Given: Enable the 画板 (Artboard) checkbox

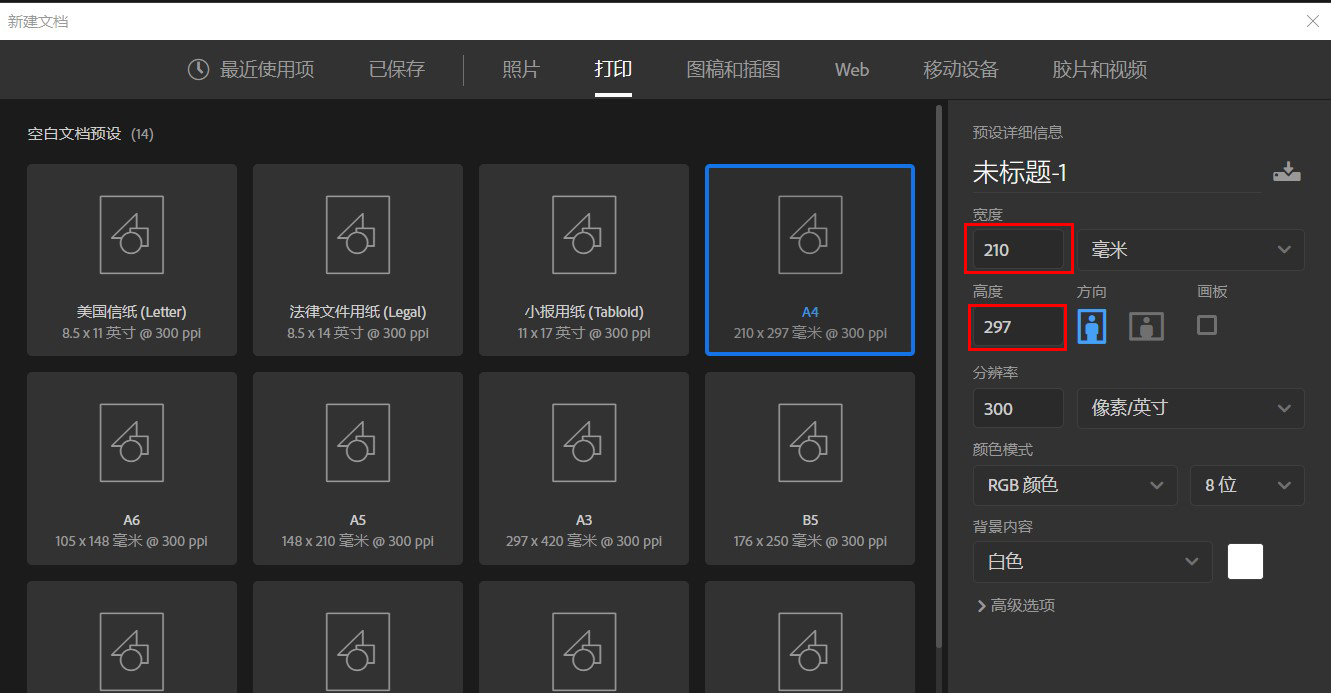Looking at the screenshot, I should 1206,325.
